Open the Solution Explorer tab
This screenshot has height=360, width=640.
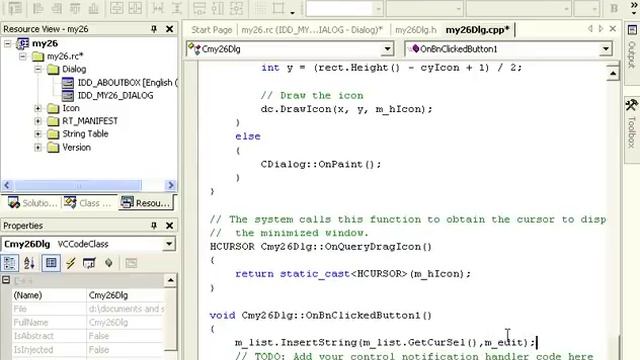32,203
